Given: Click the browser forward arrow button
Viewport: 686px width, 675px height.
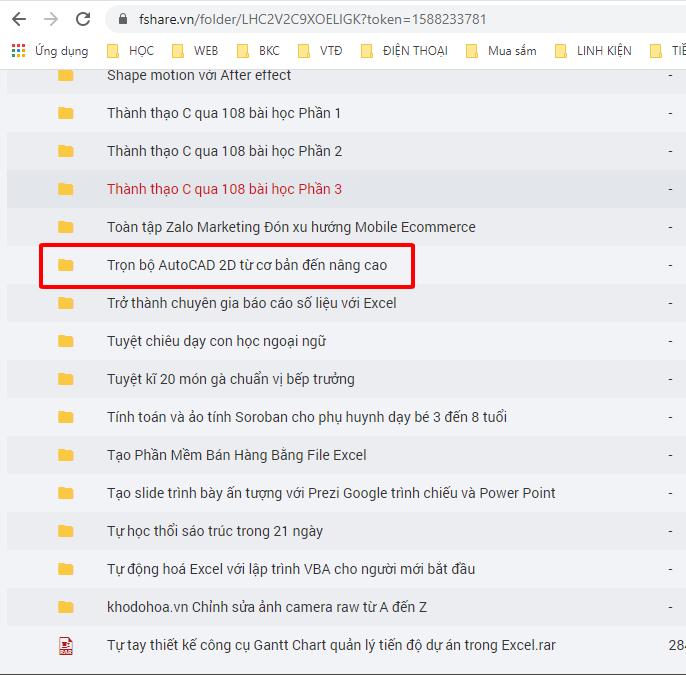Looking at the screenshot, I should [51, 19].
